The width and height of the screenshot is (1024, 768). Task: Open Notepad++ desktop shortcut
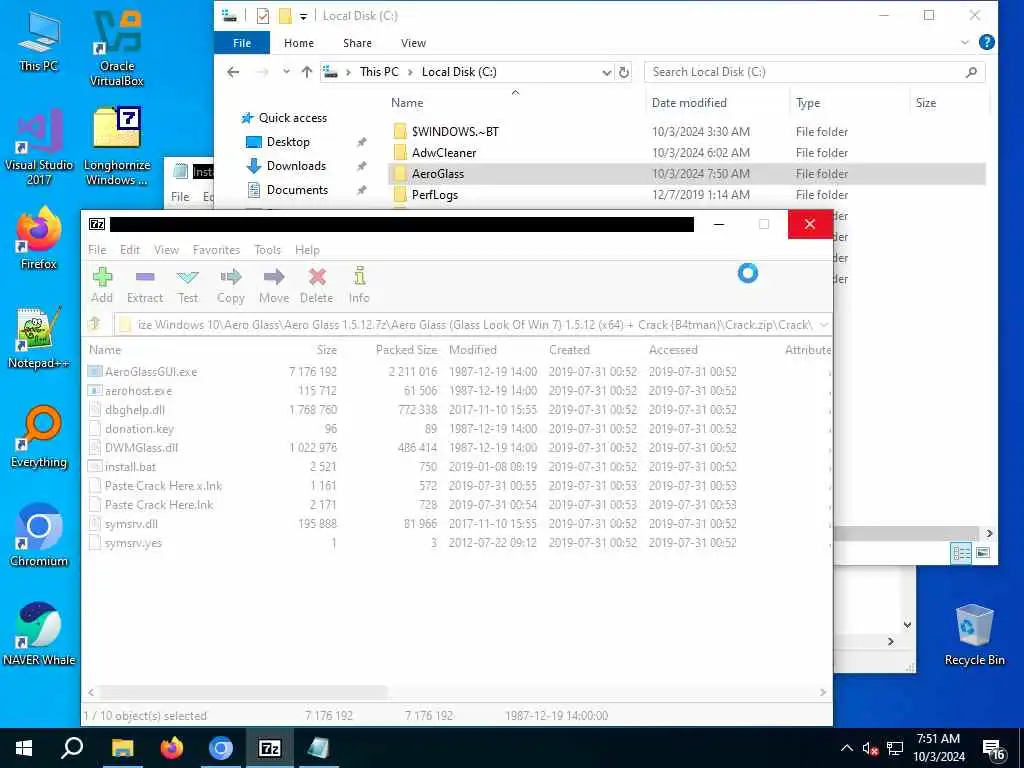click(x=39, y=338)
